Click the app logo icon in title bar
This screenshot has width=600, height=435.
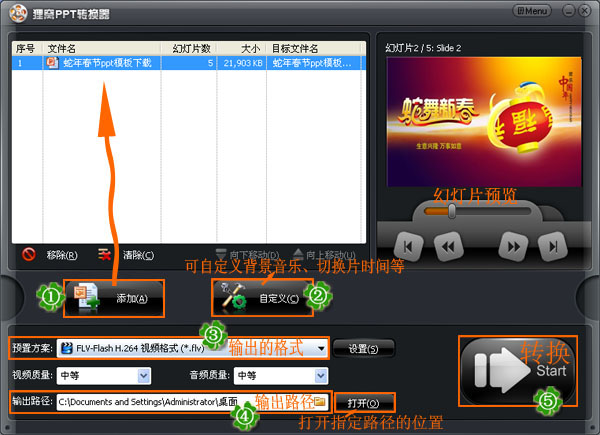click(x=18, y=13)
